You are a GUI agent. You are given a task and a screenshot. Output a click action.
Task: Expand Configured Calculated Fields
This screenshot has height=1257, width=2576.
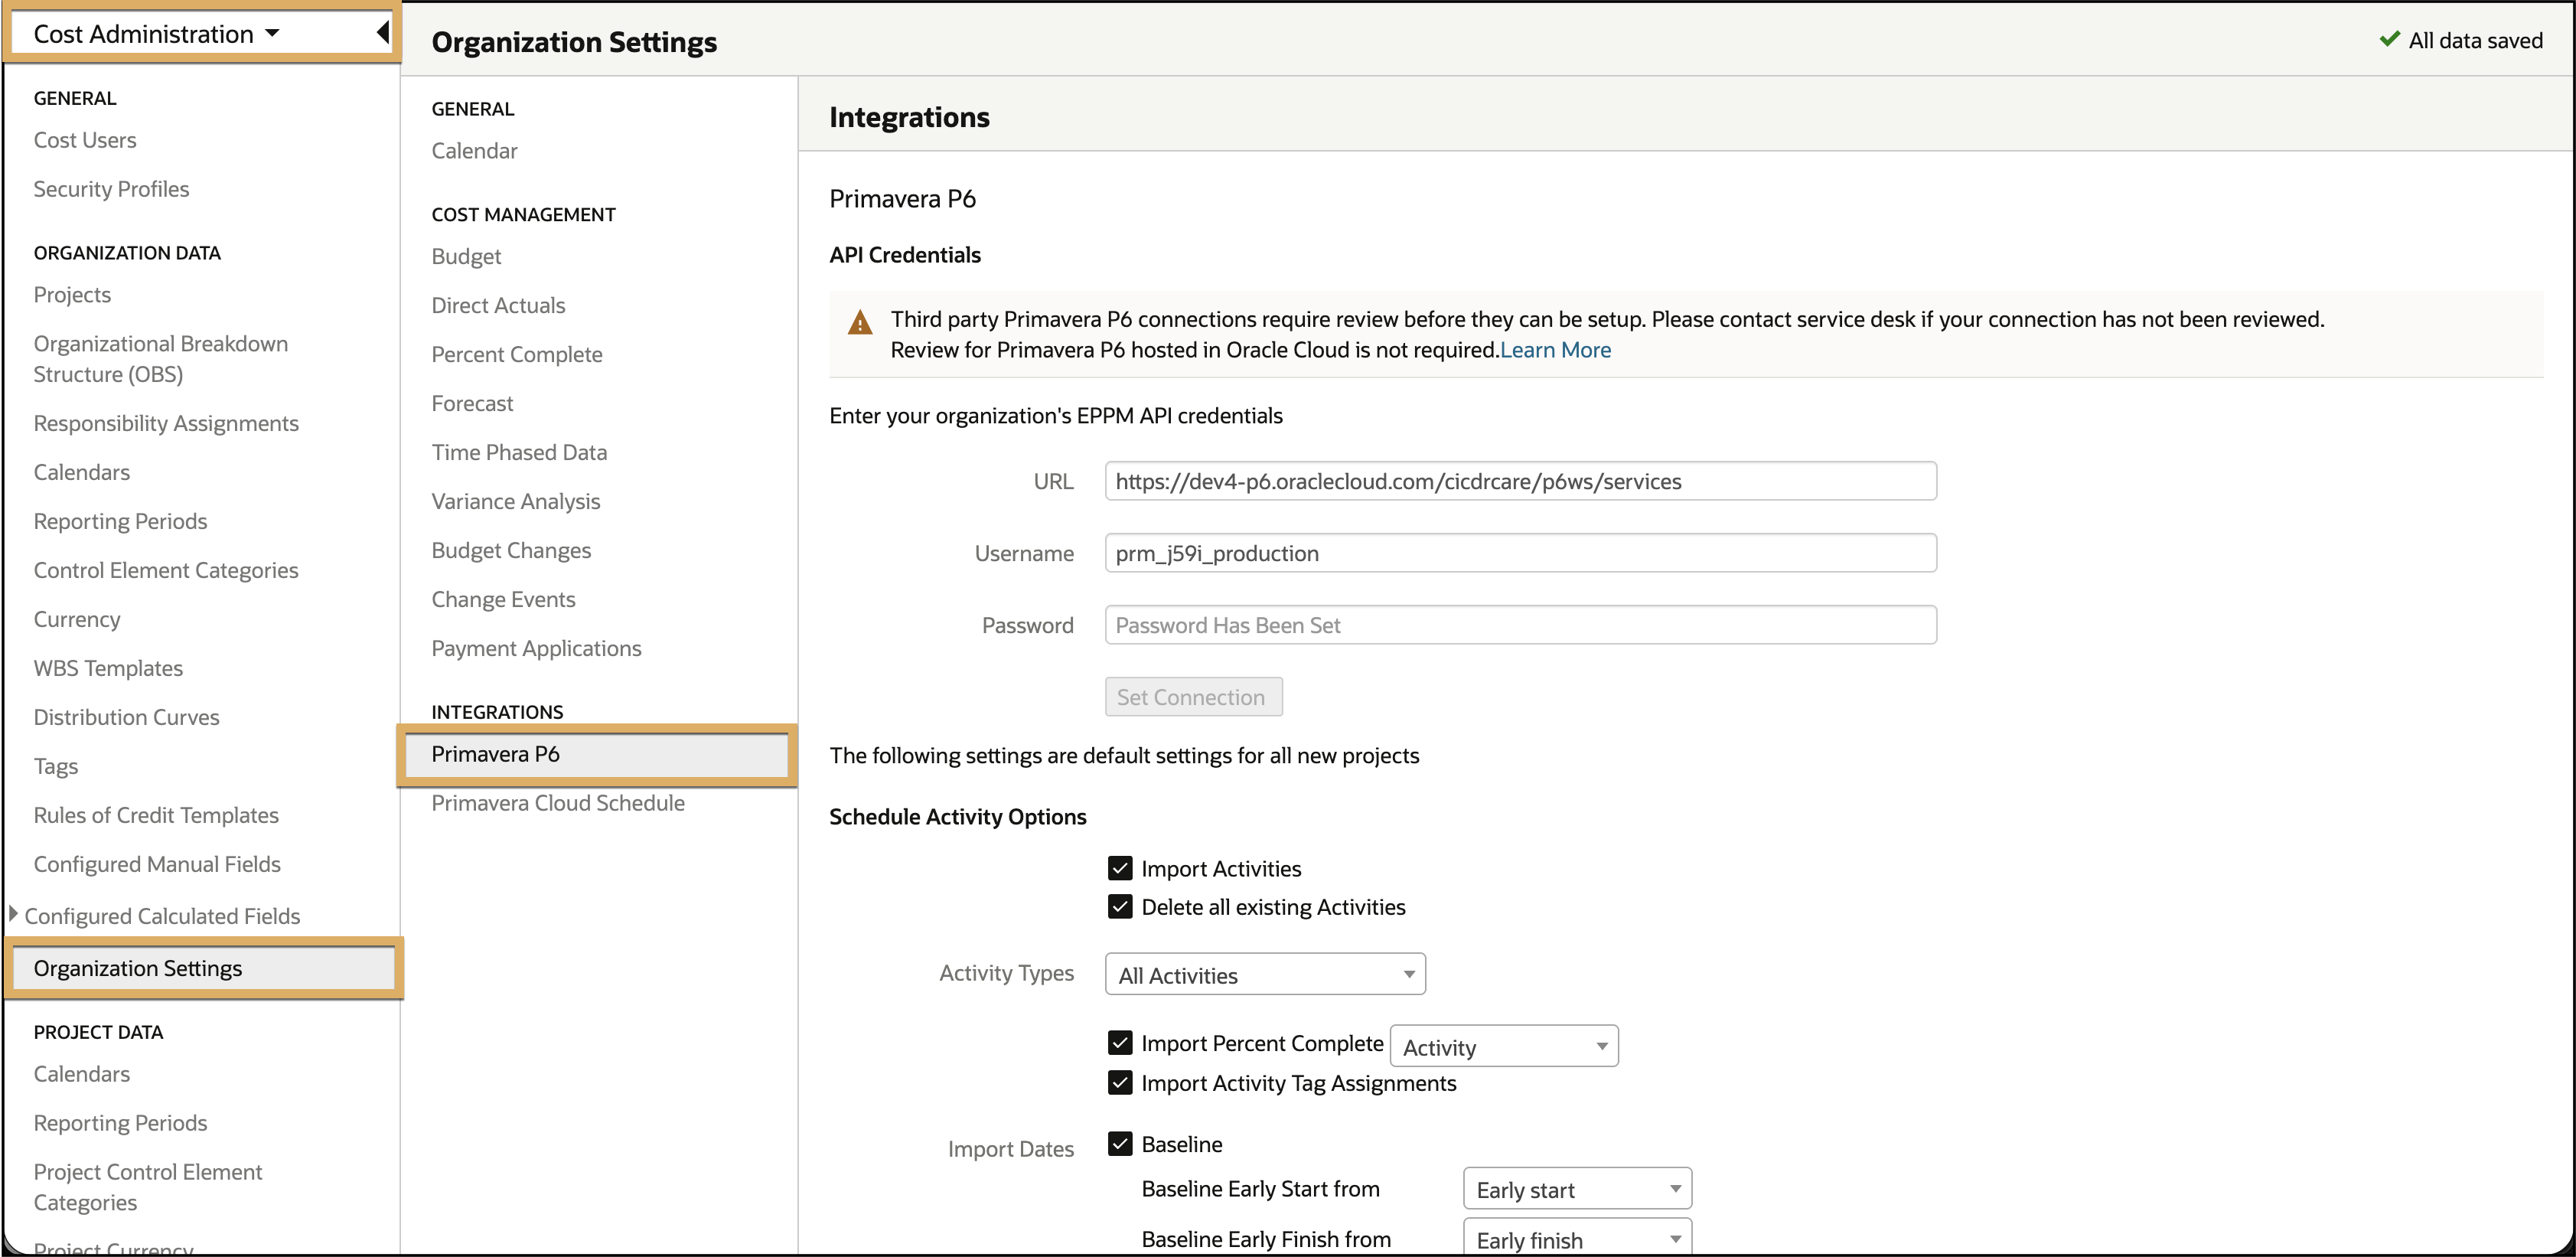[x=14, y=914]
